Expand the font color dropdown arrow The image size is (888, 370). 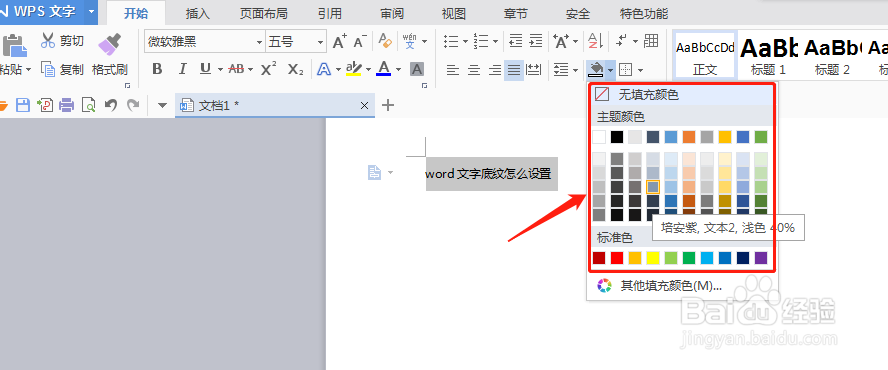(x=399, y=70)
